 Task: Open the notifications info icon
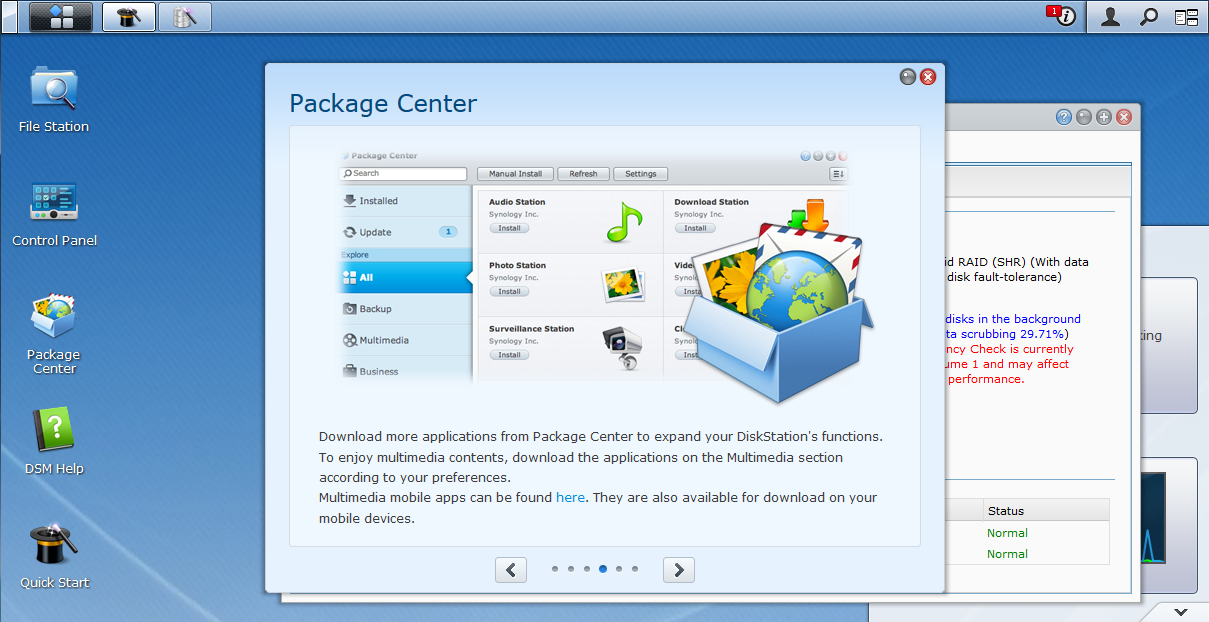pyautogui.click(x=1064, y=16)
